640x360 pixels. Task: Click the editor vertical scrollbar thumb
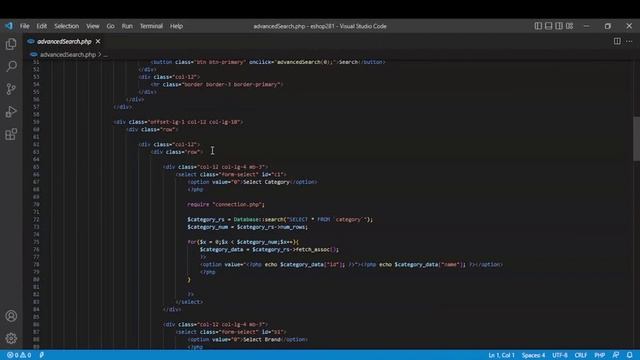pyautogui.click(x=636, y=139)
